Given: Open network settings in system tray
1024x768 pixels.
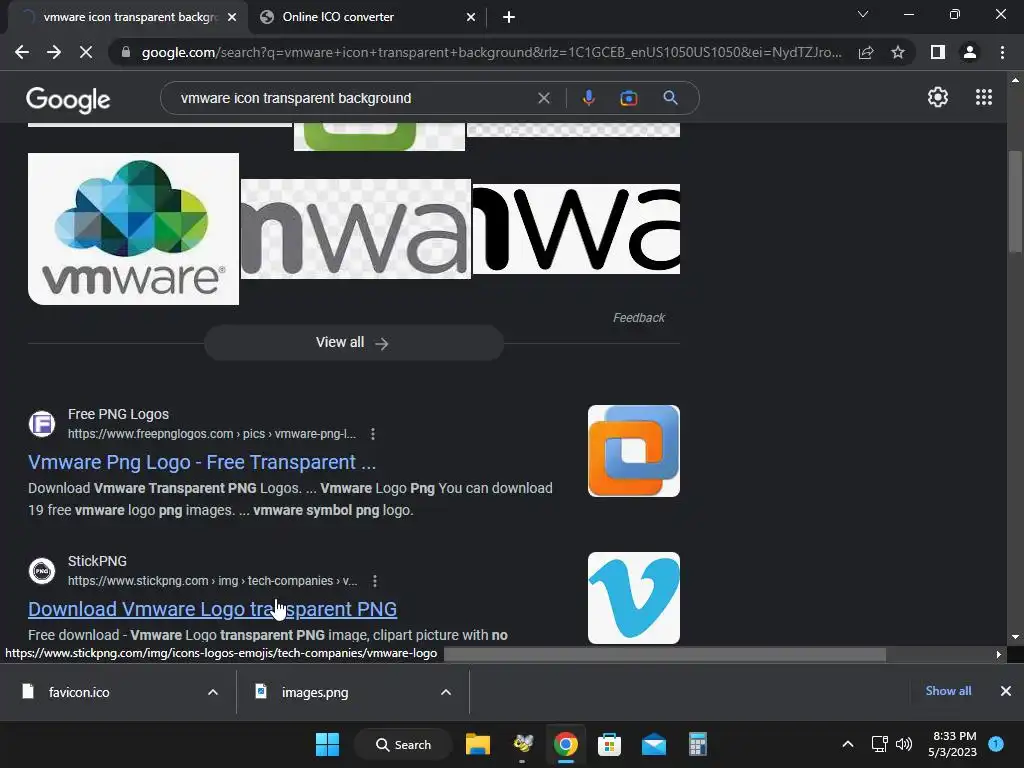Looking at the screenshot, I should point(879,744).
